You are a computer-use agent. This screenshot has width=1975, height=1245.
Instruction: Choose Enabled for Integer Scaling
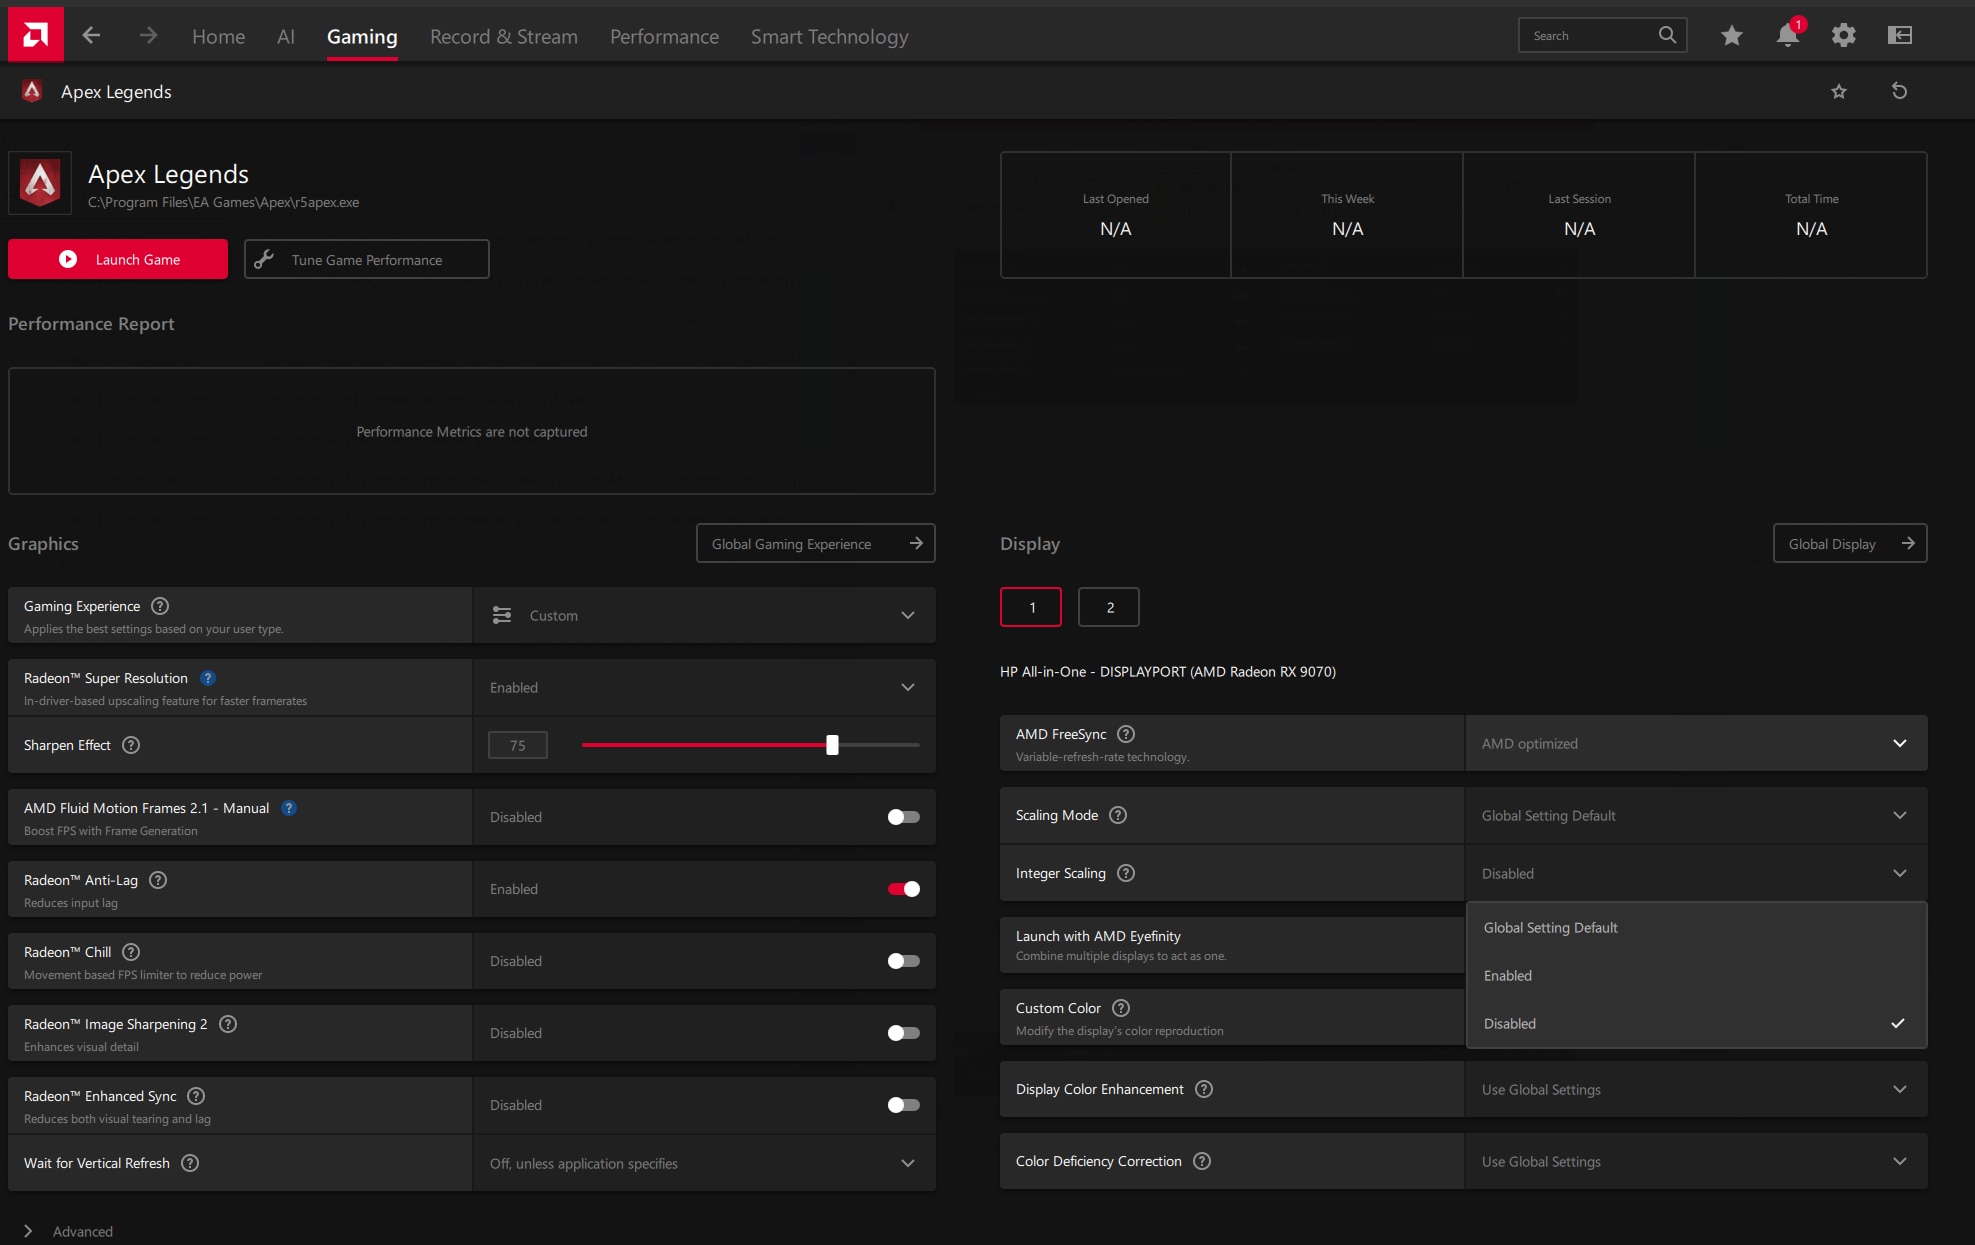pyautogui.click(x=1696, y=976)
